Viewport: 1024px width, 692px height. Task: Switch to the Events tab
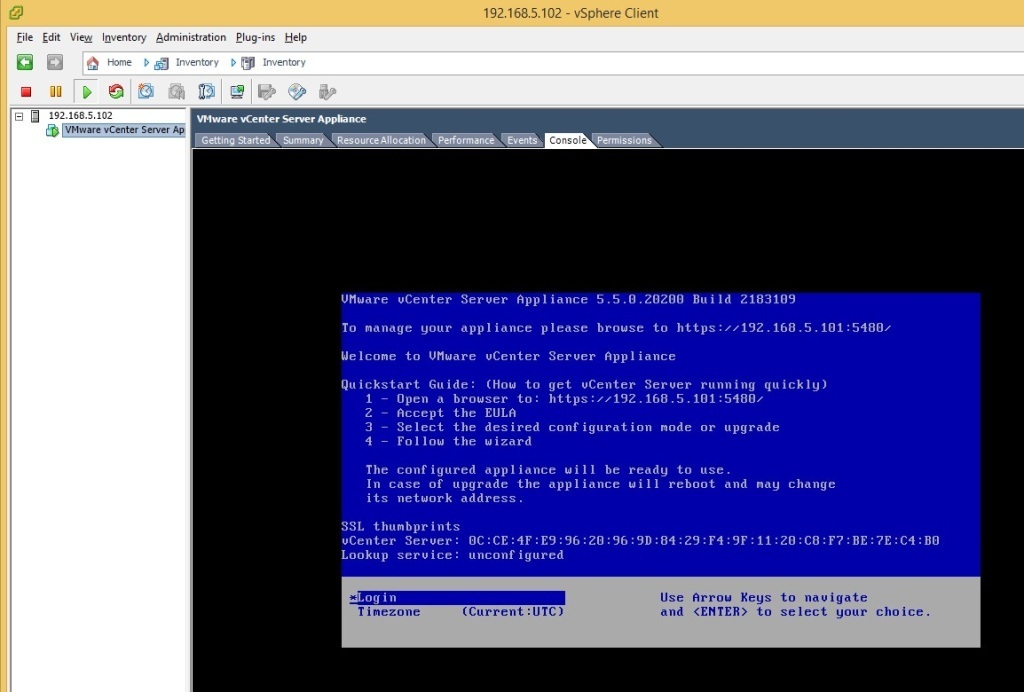[522, 140]
